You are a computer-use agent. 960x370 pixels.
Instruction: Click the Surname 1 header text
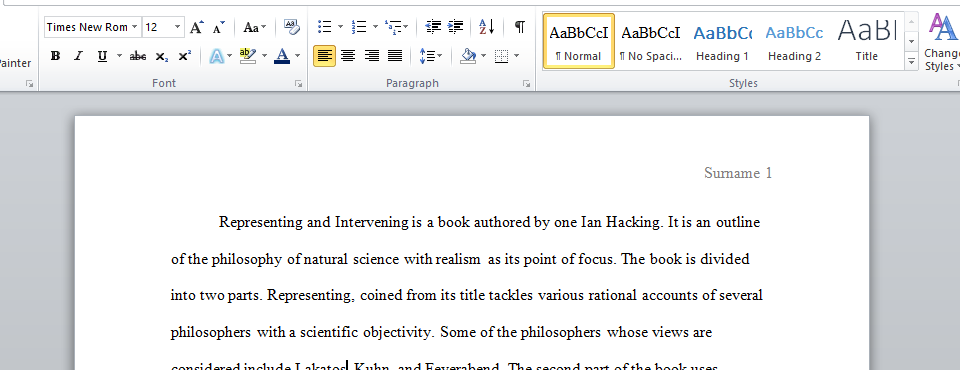pos(738,173)
